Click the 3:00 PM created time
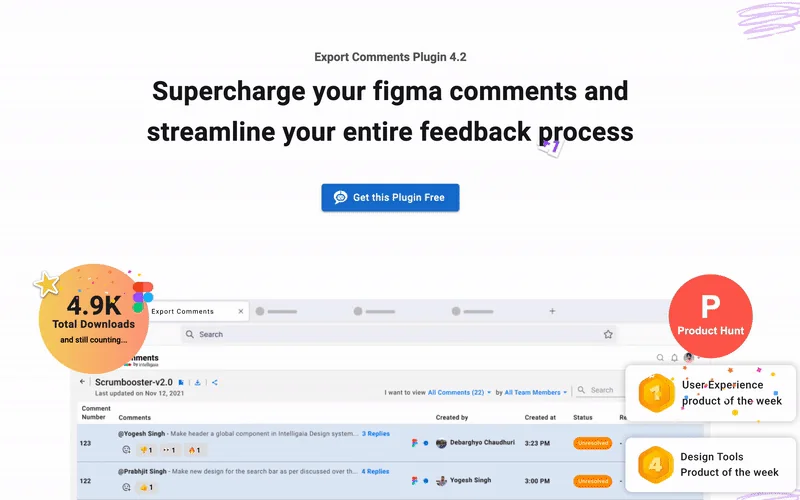This screenshot has height=500, width=800. point(537,481)
